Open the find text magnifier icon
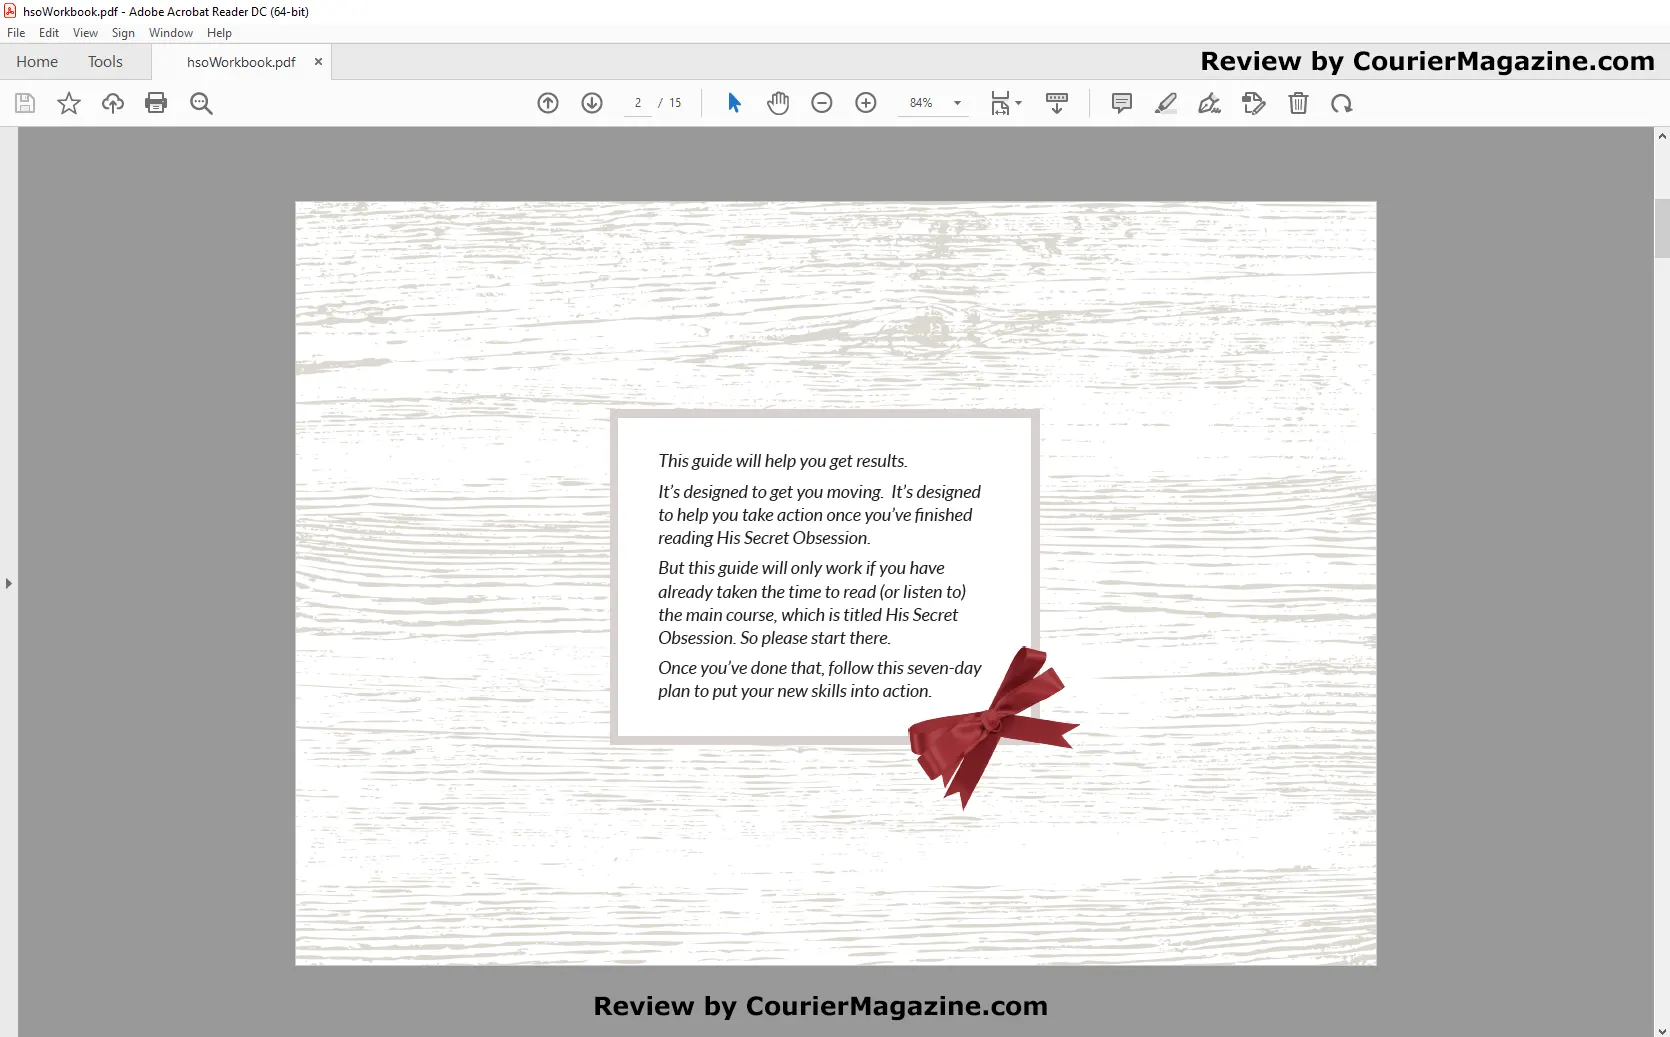This screenshot has height=1037, width=1670. [201, 103]
